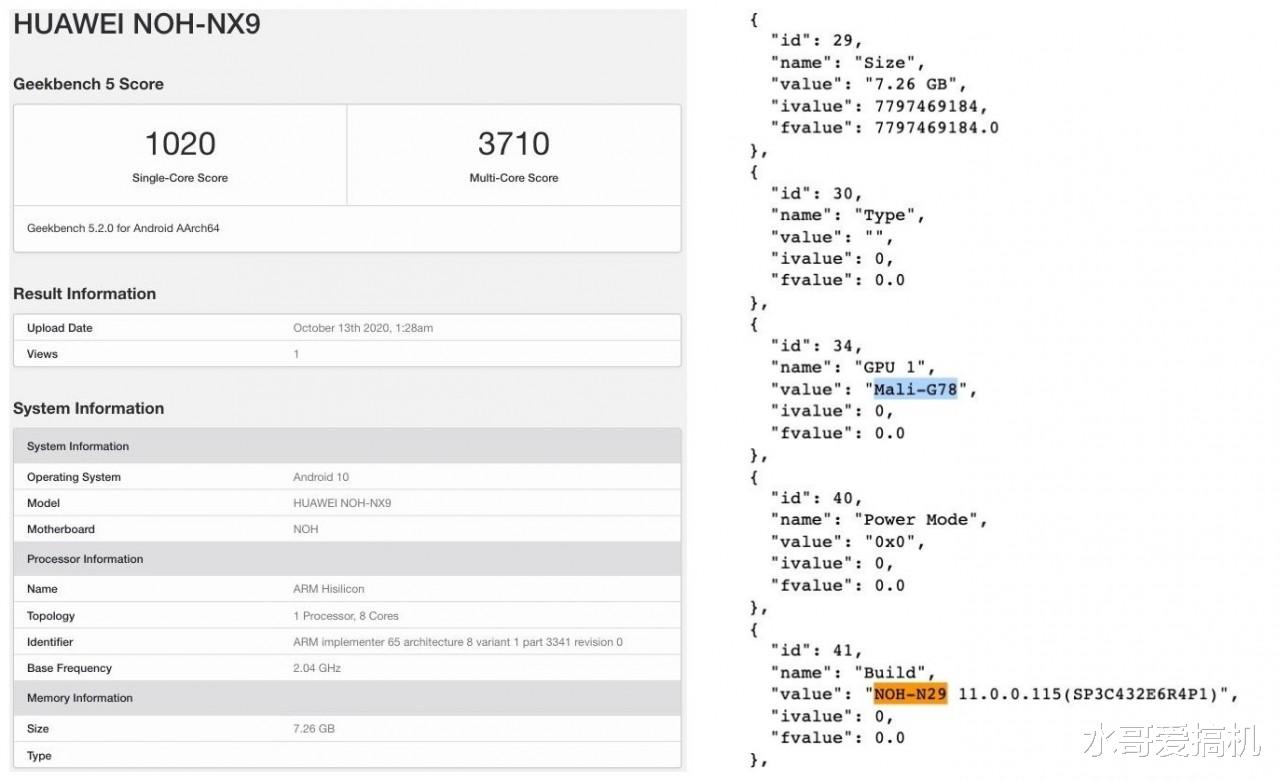Select the Upload Date value October 13th 2020

[363, 328]
